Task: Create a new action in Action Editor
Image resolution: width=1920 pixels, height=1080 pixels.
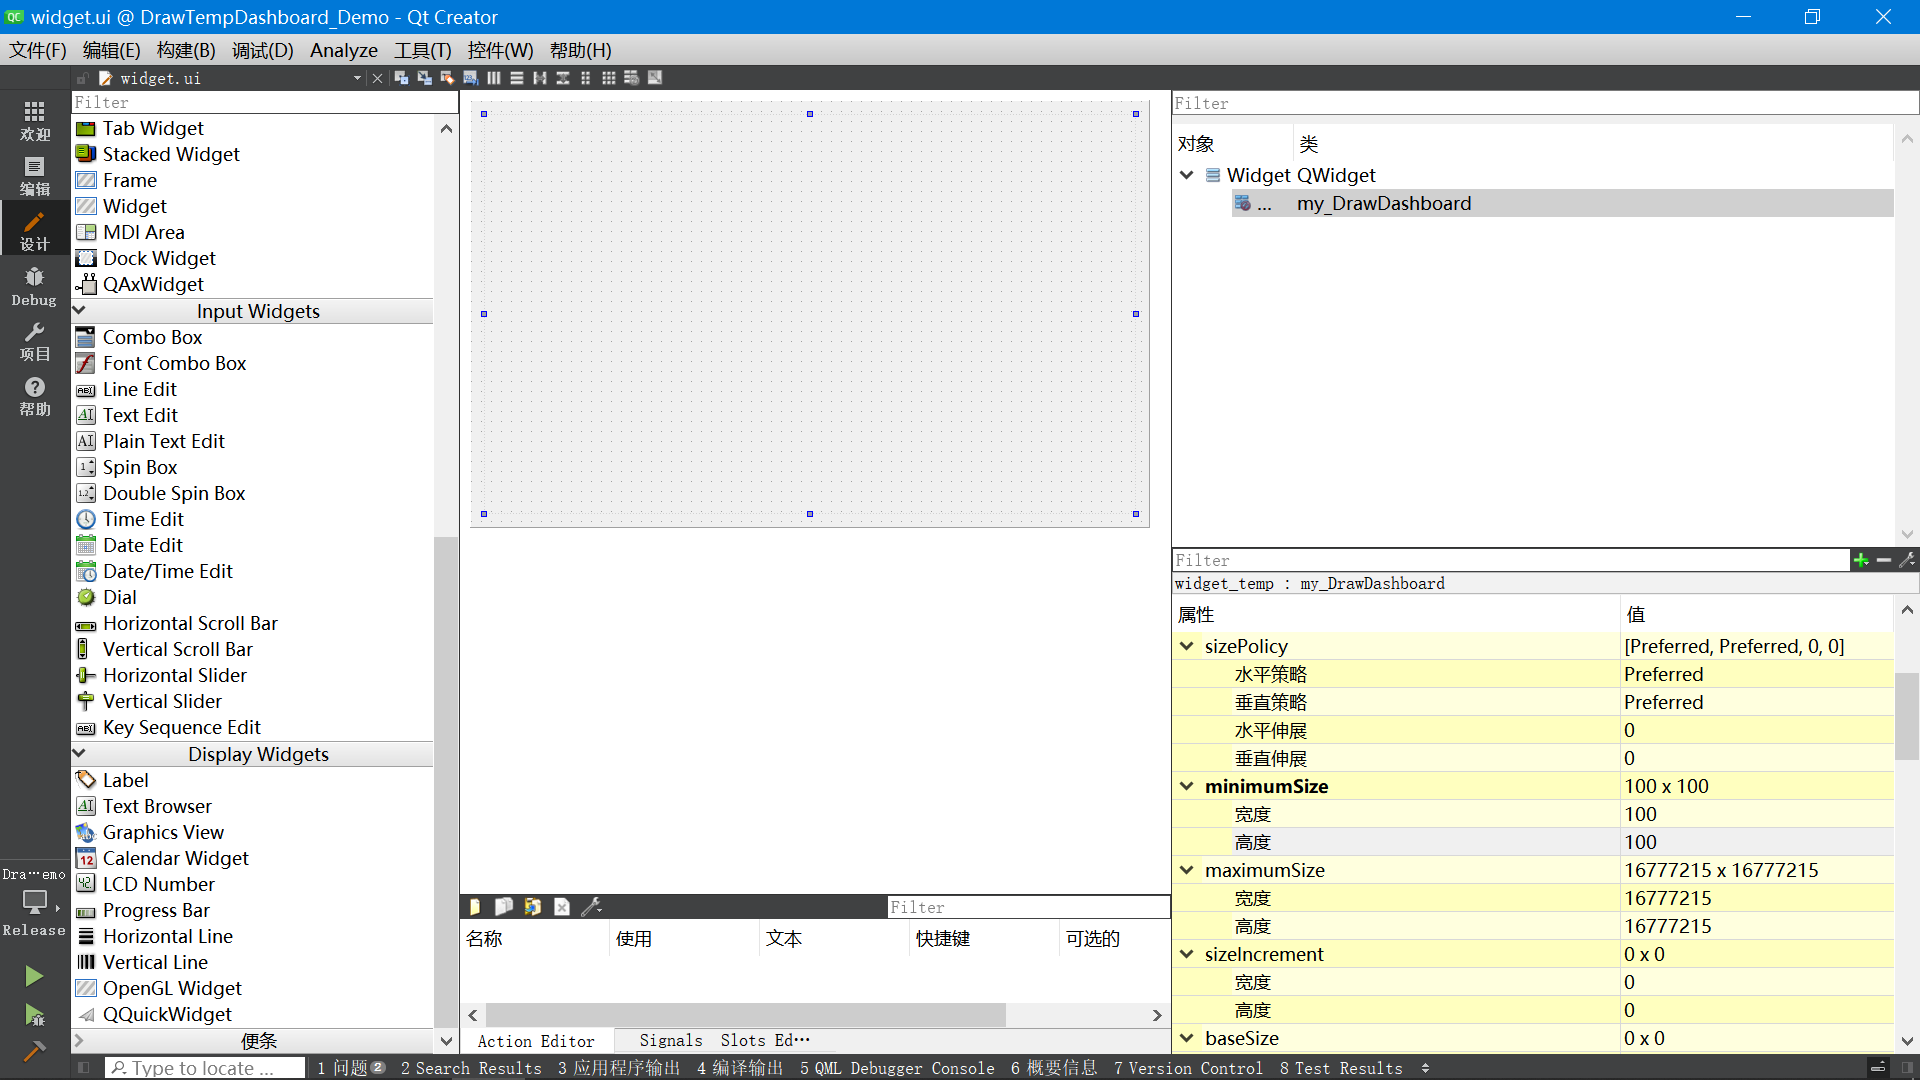Action: [474, 907]
